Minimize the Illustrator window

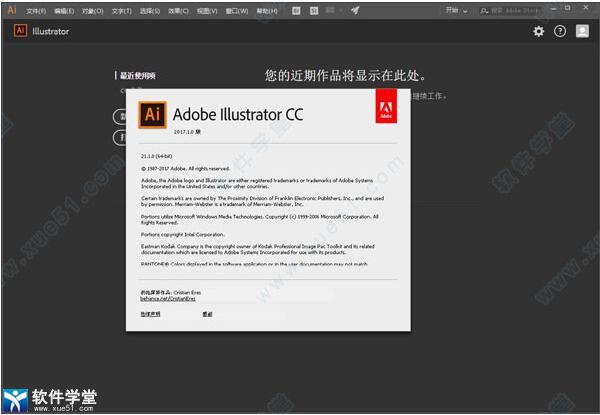click(553, 8)
